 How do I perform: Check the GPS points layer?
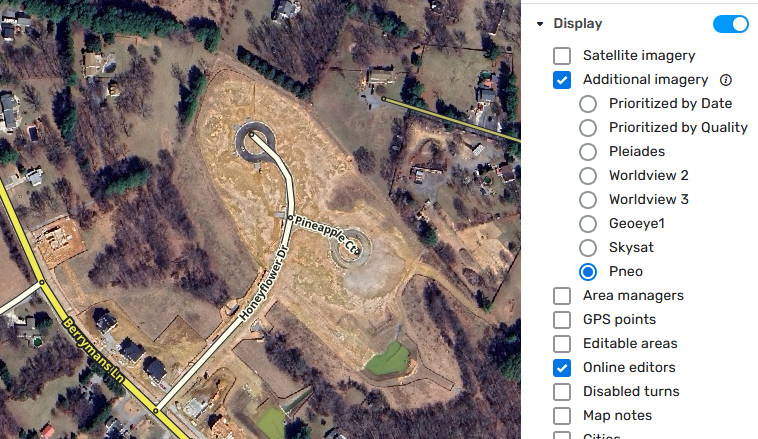[562, 320]
